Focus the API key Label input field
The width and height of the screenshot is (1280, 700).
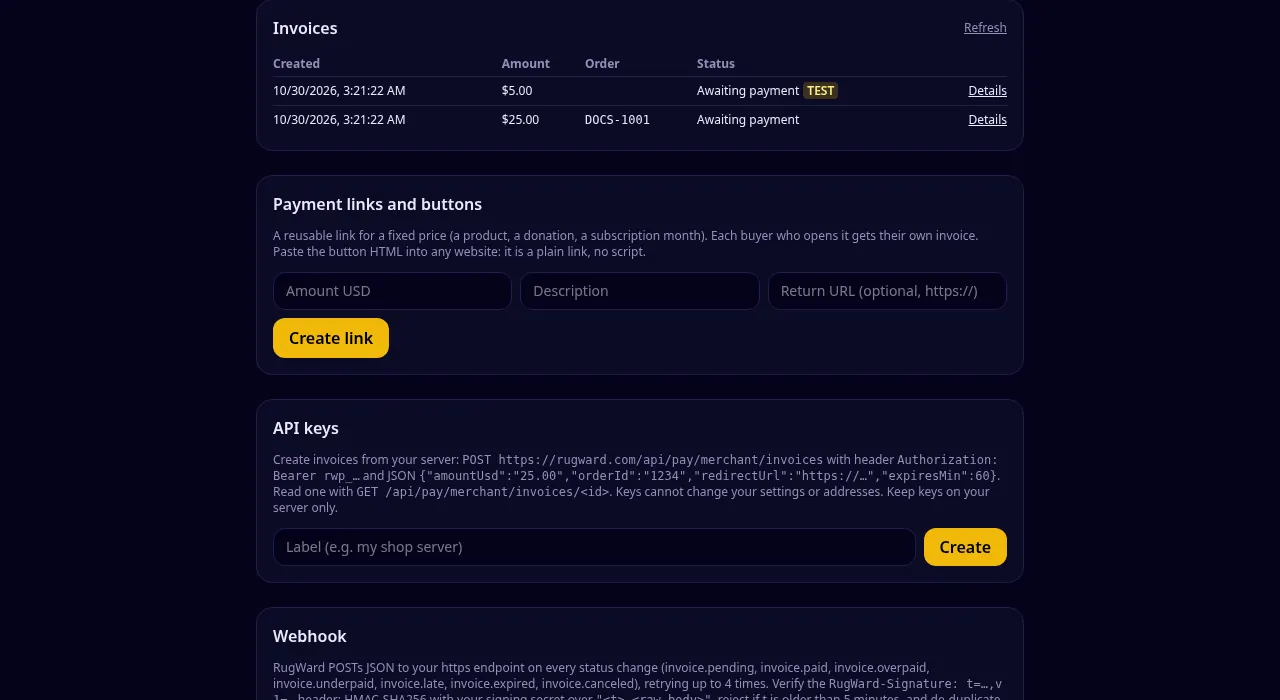tap(594, 547)
